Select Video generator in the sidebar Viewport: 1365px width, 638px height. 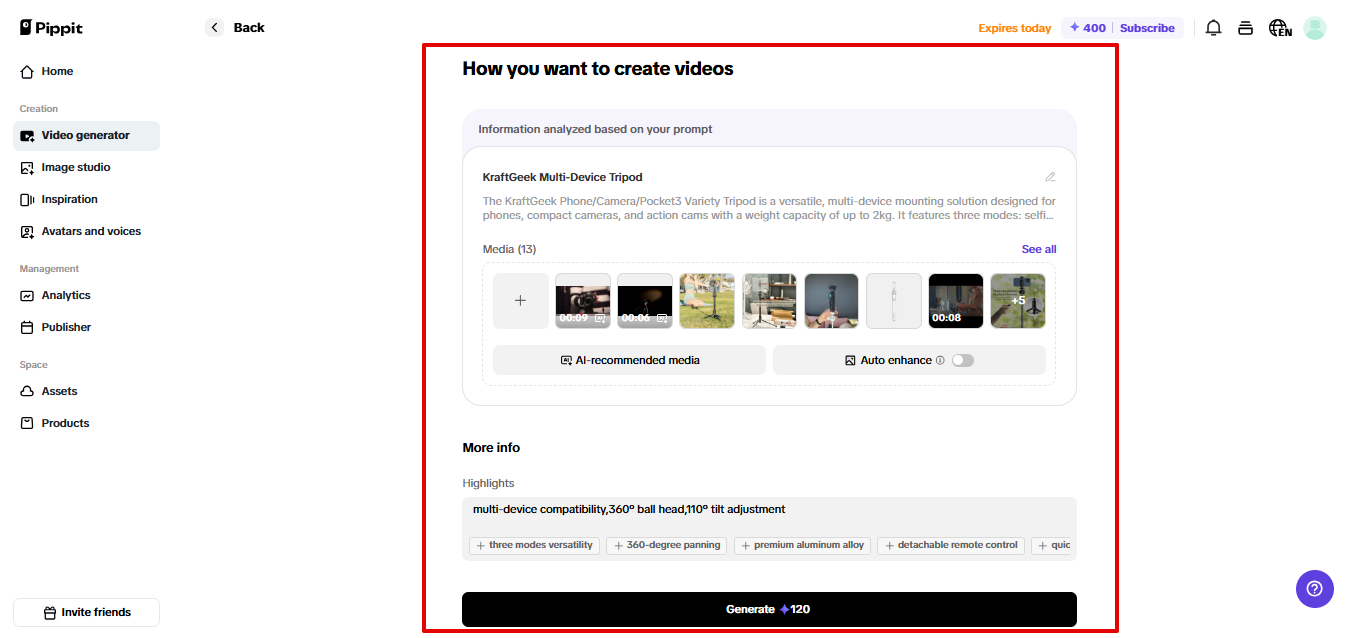pos(84,135)
